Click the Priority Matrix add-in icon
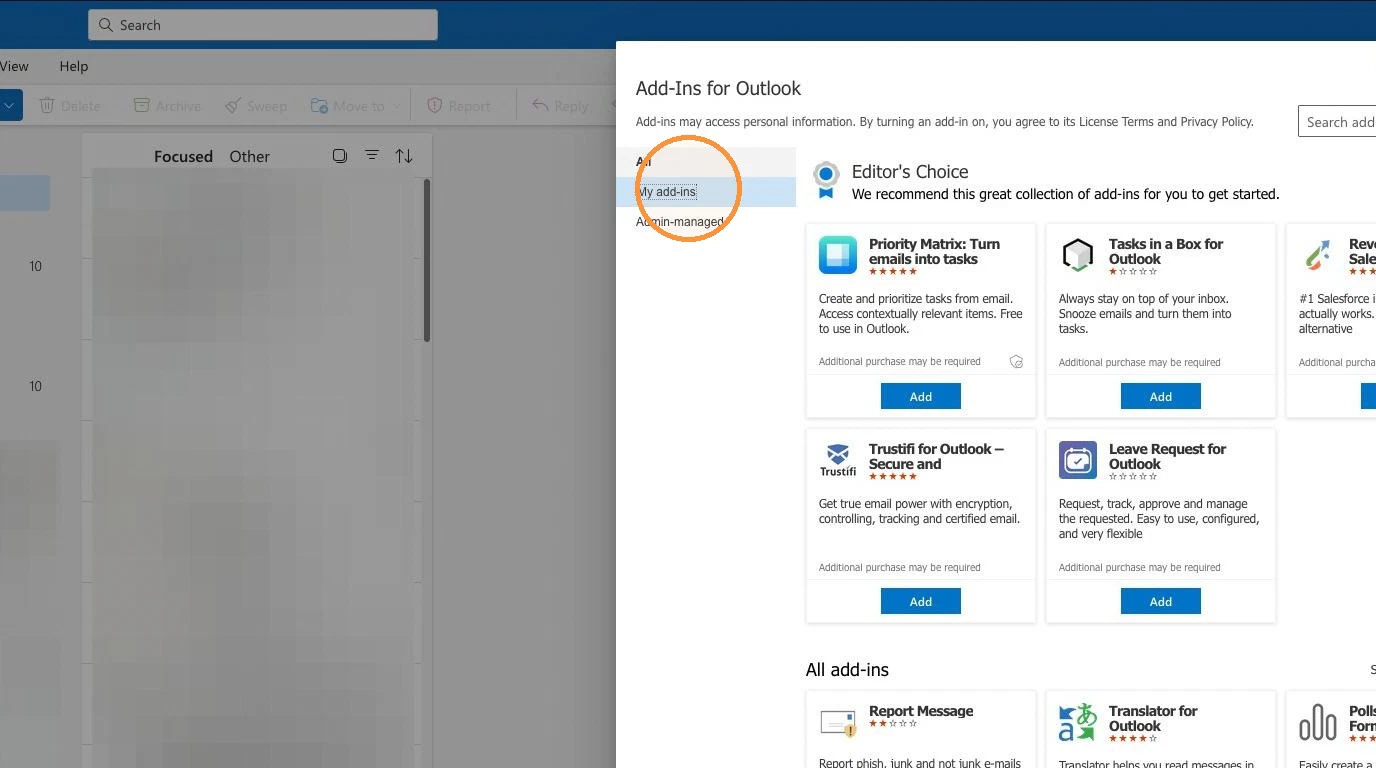The height and width of the screenshot is (768, 1376). (x=838, y=255)
